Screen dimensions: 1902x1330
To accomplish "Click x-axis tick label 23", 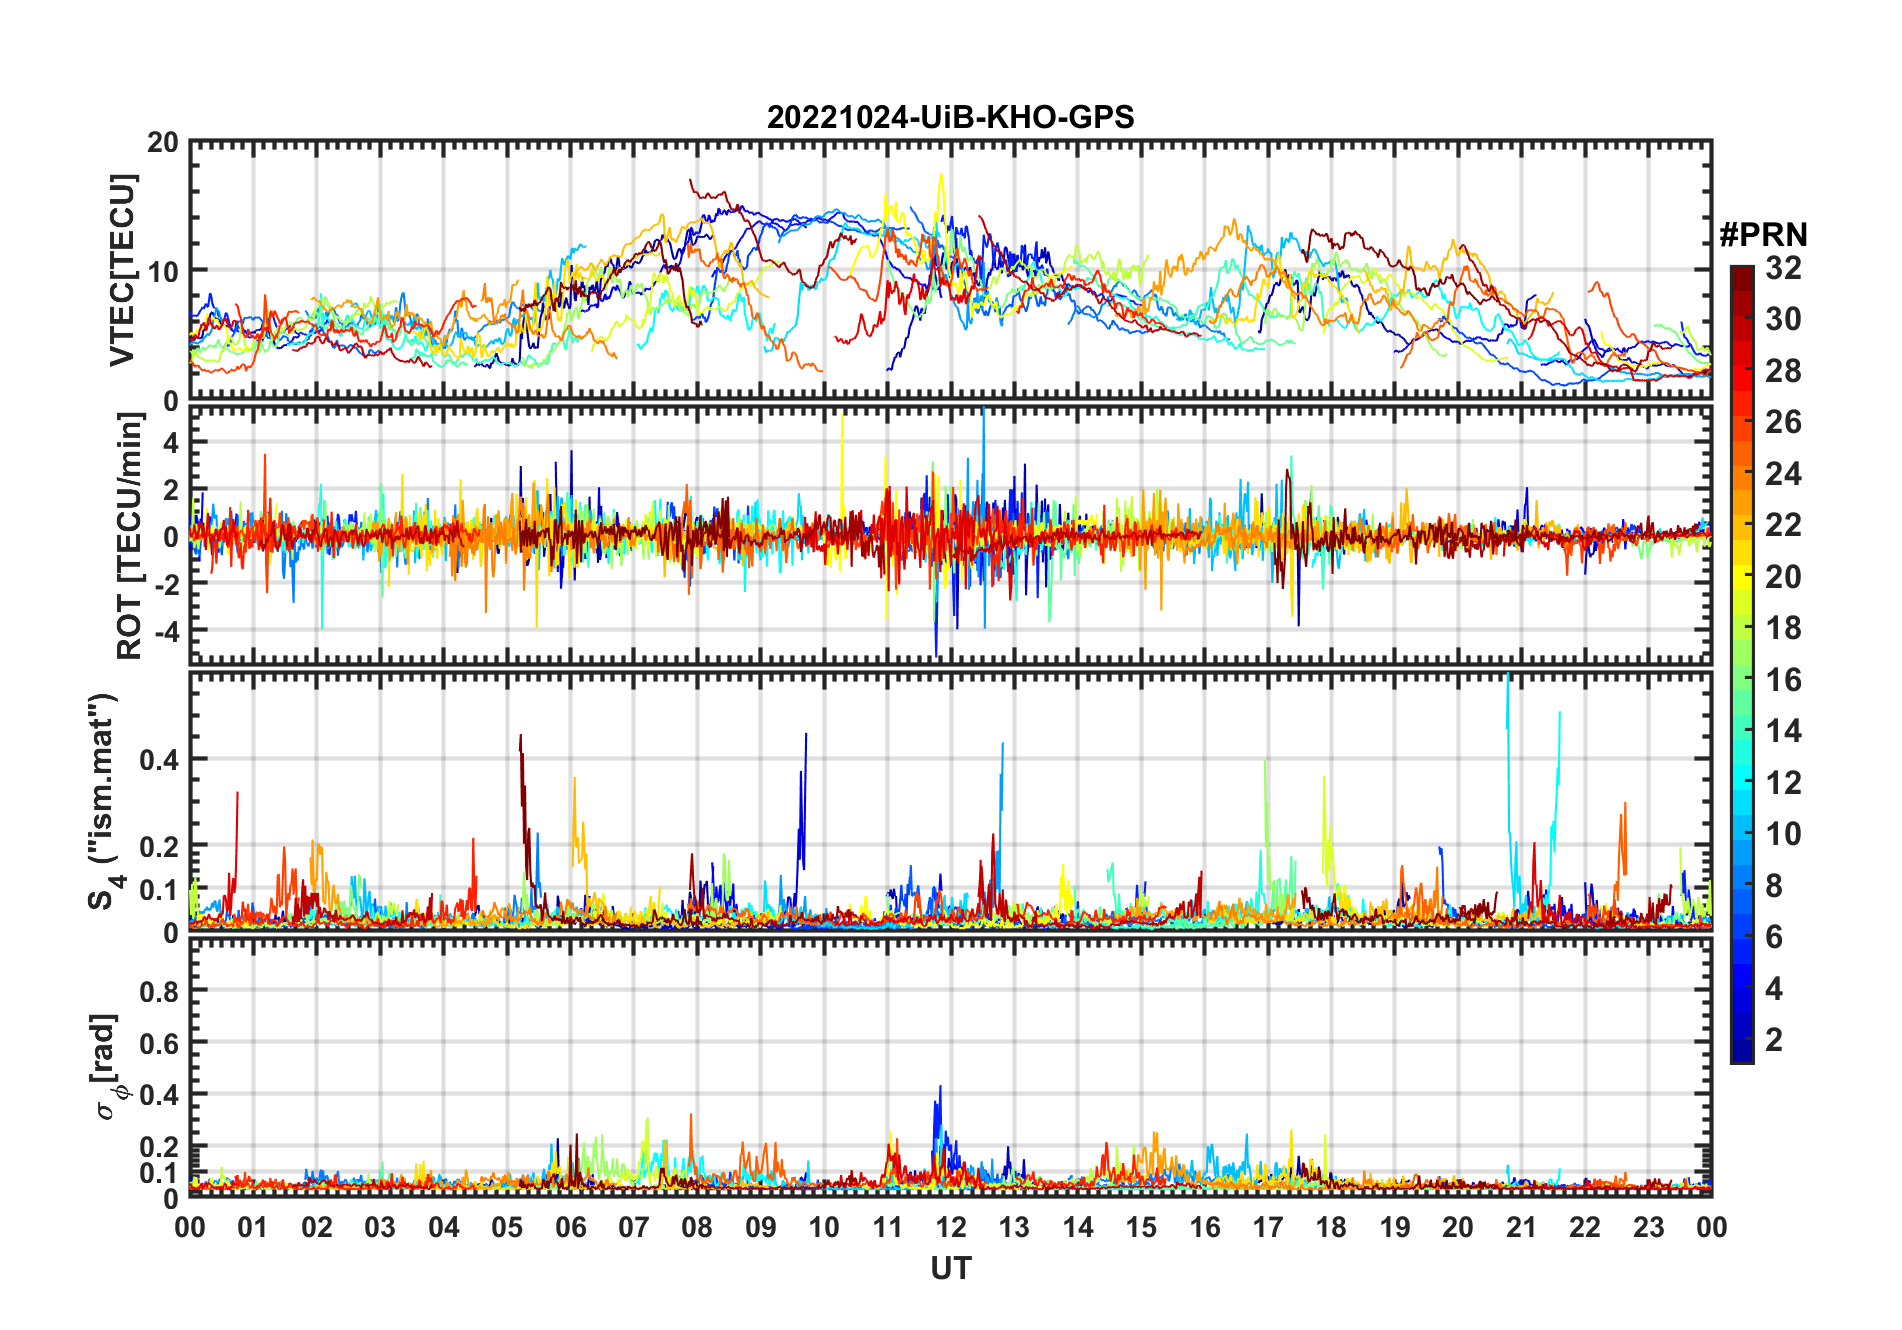I will pos(1648,1227).
